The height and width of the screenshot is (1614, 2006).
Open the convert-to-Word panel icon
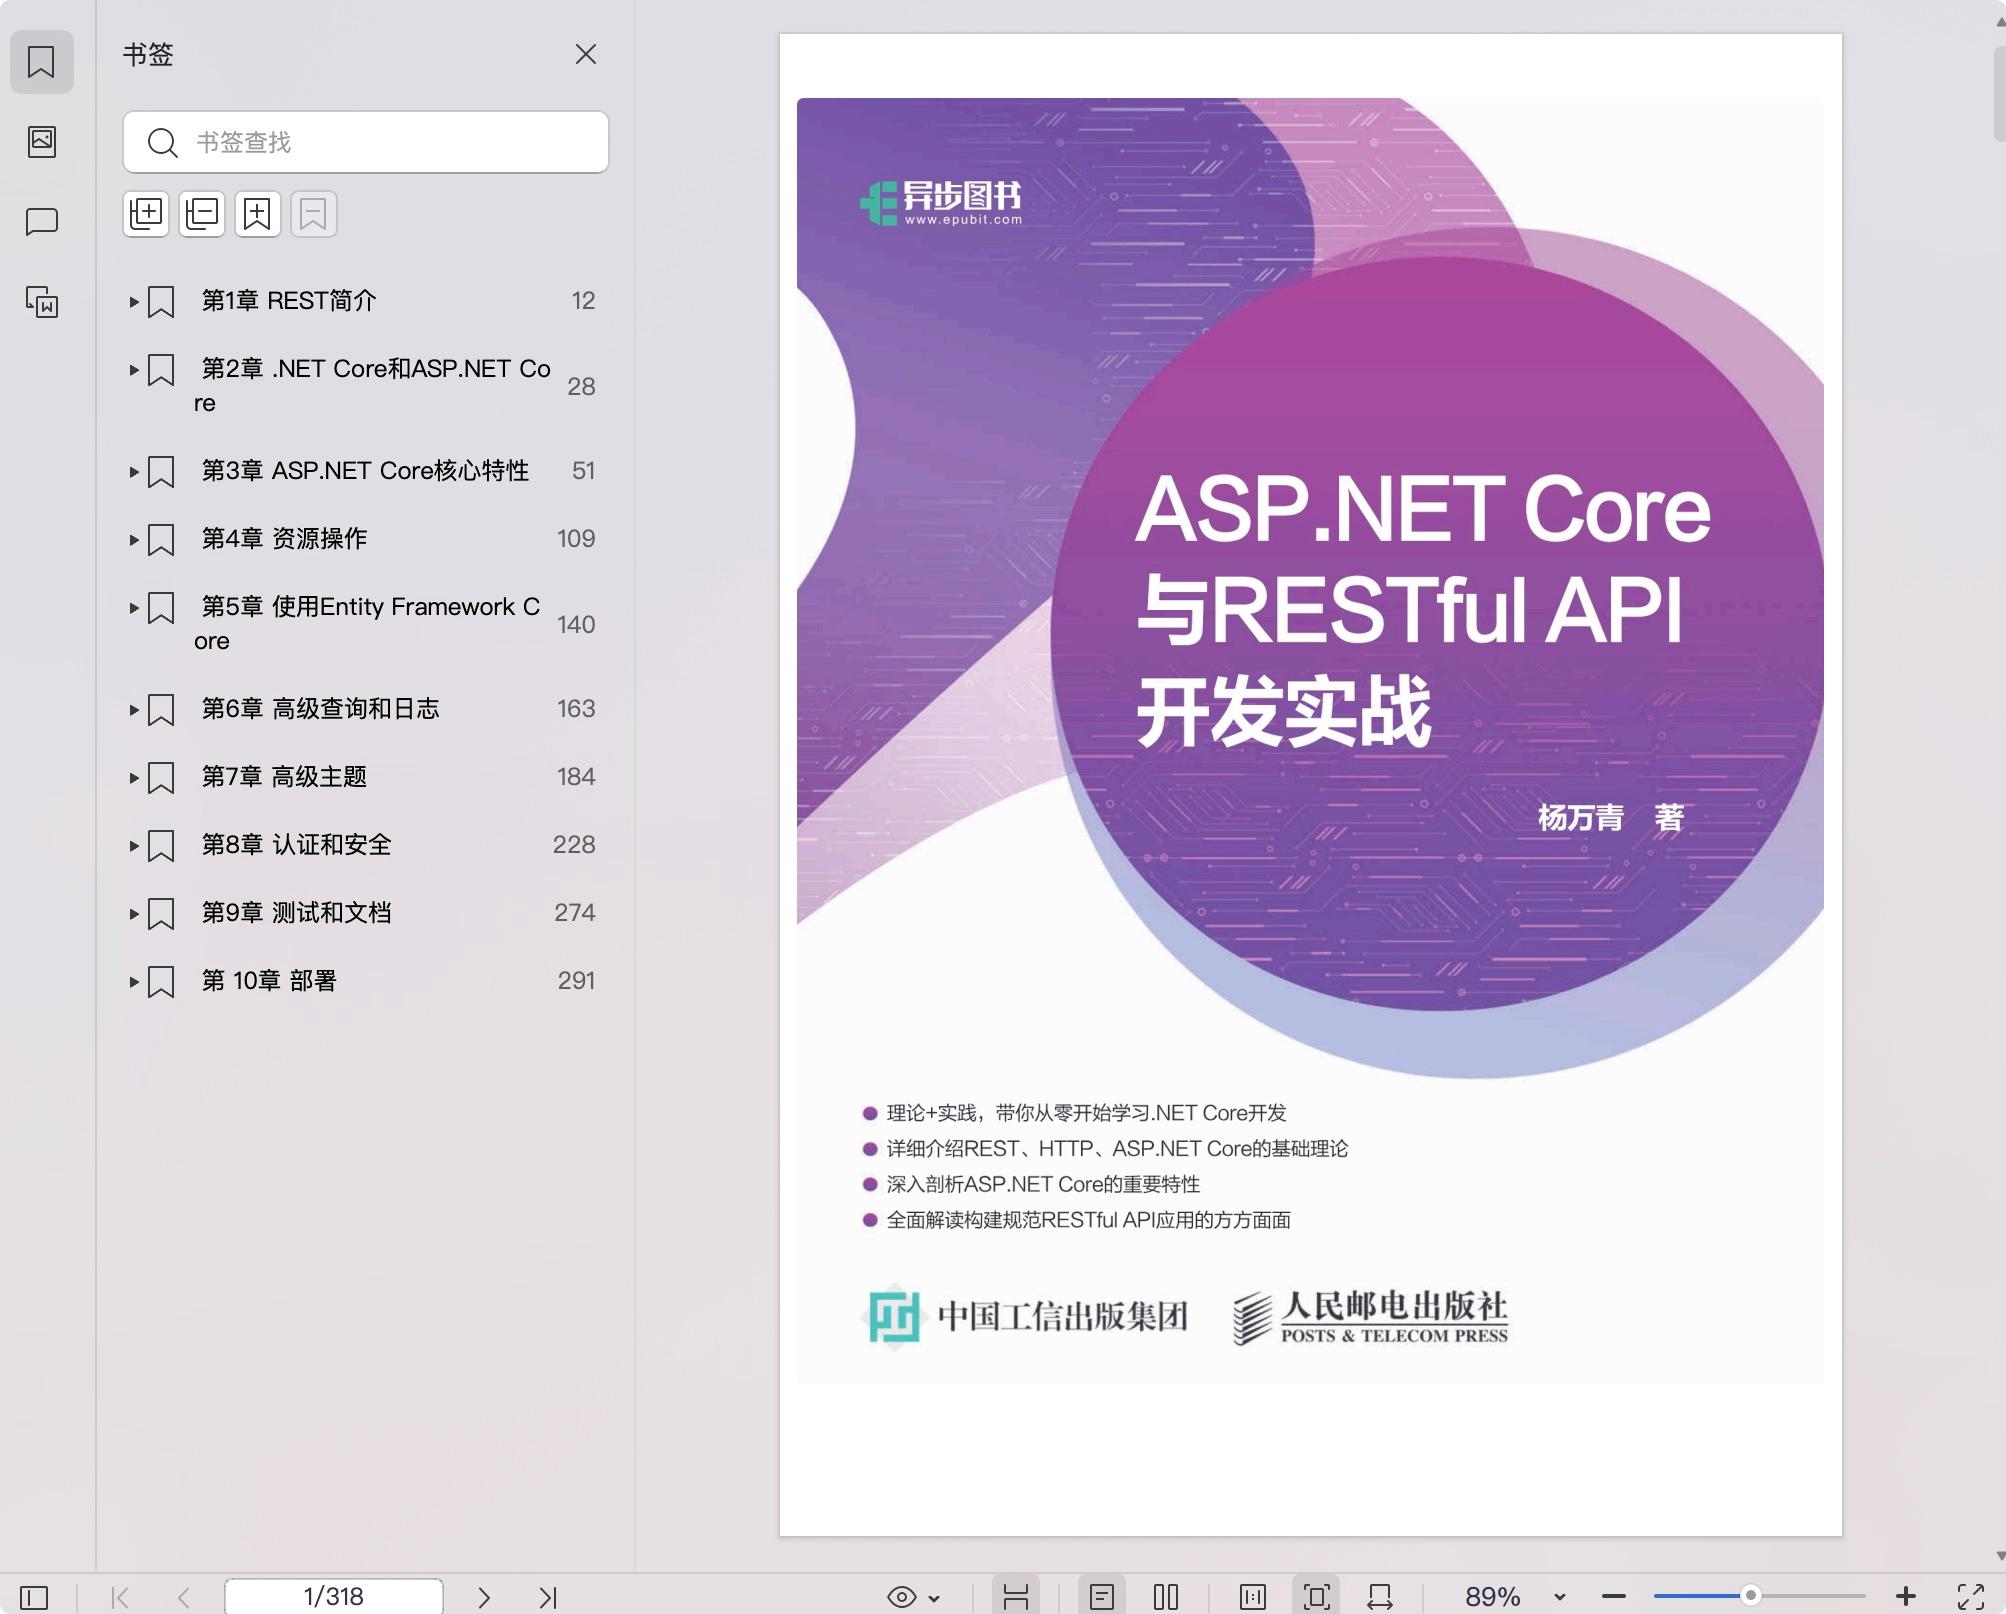(x=41, y=302)
